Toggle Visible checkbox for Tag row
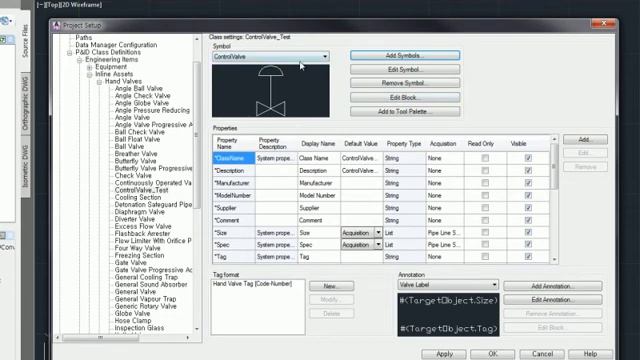 [x=528, y=257]
